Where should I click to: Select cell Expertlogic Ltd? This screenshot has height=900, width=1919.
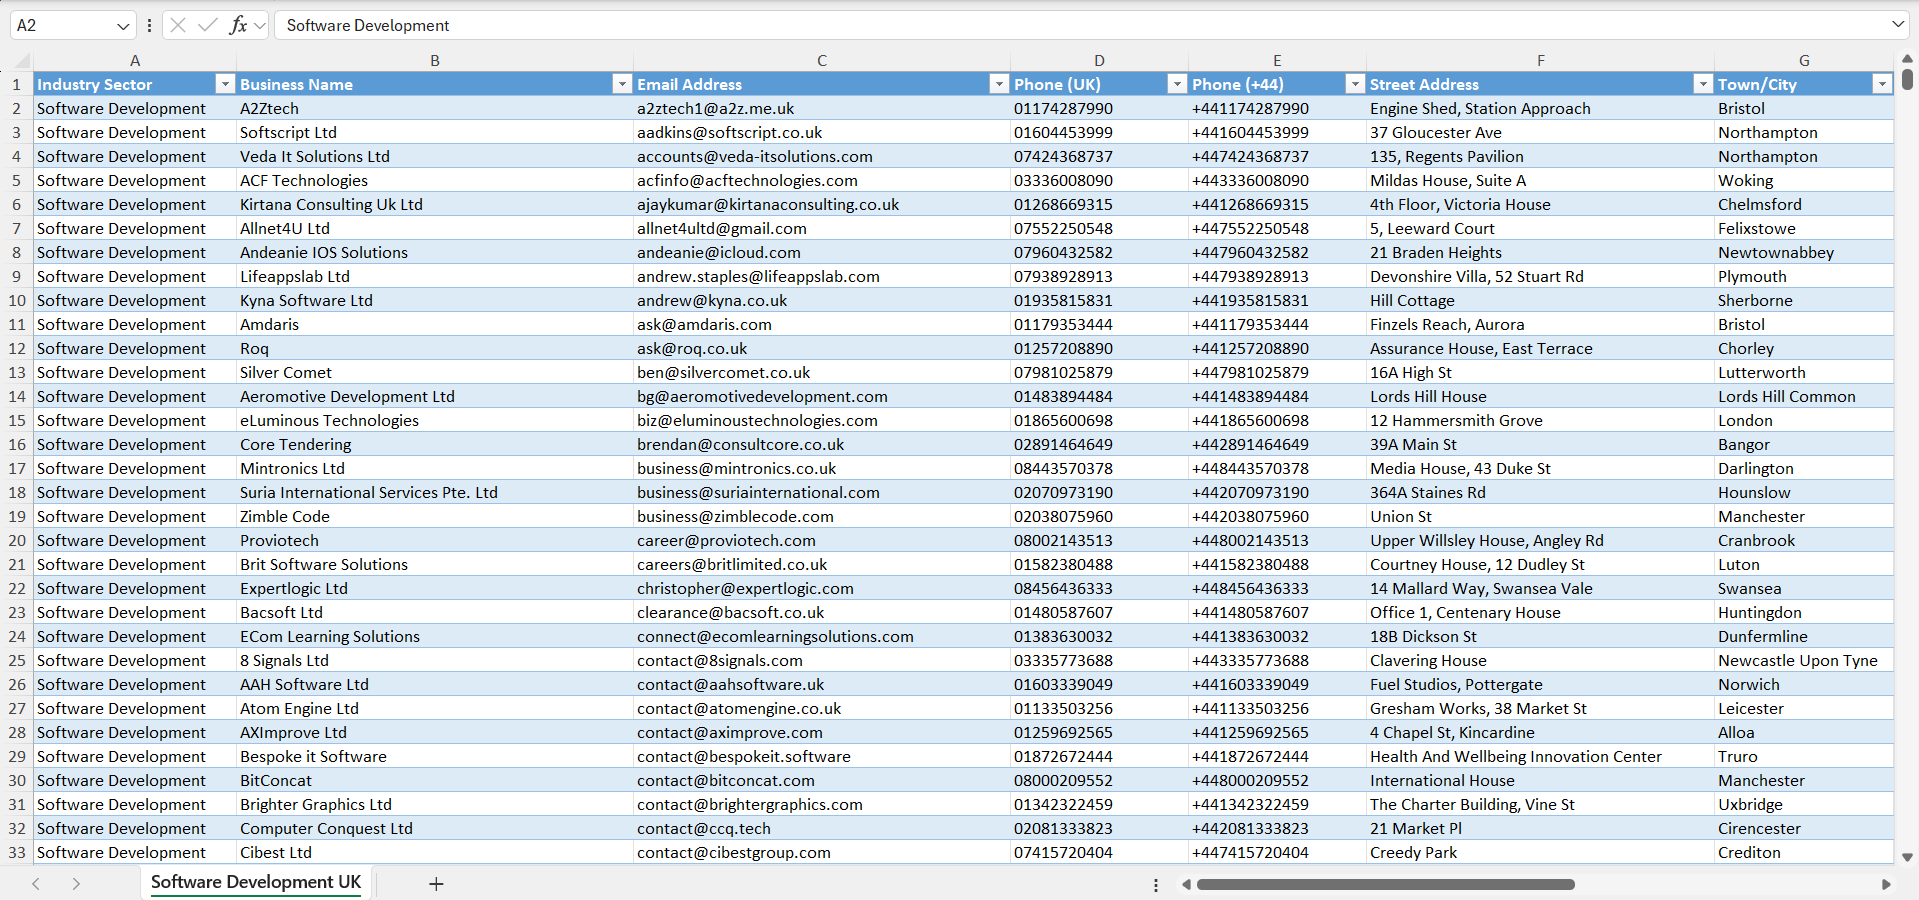click(x=434, y=588)
